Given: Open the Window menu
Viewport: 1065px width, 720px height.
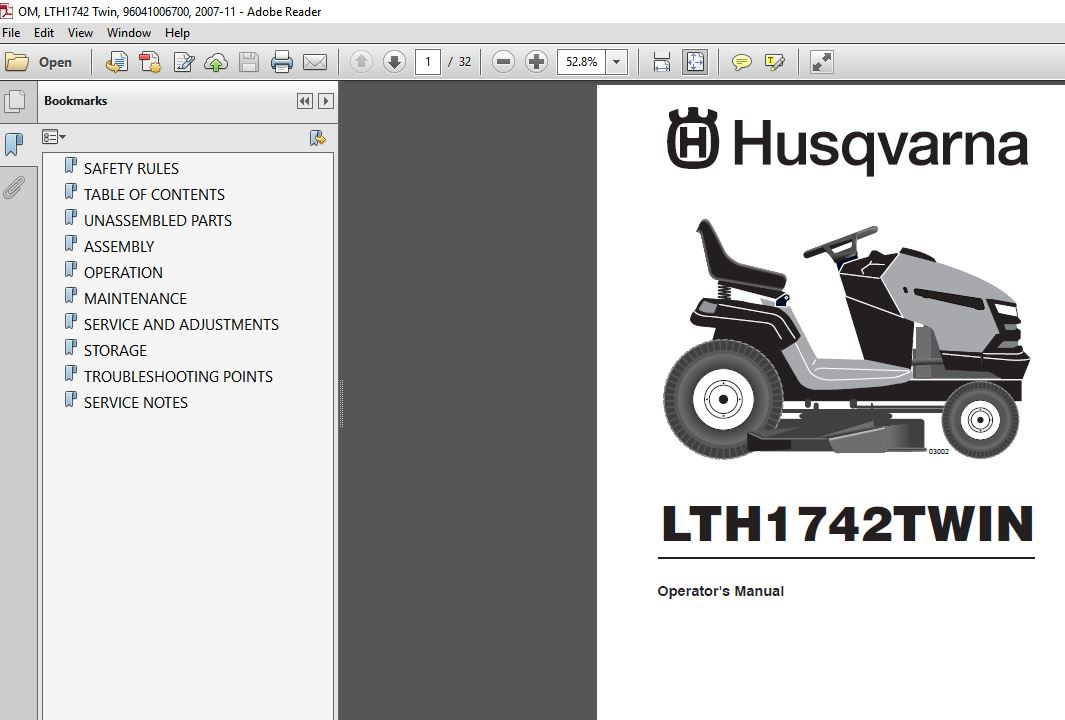Looking at the screenshot, I should pos(128,33).
